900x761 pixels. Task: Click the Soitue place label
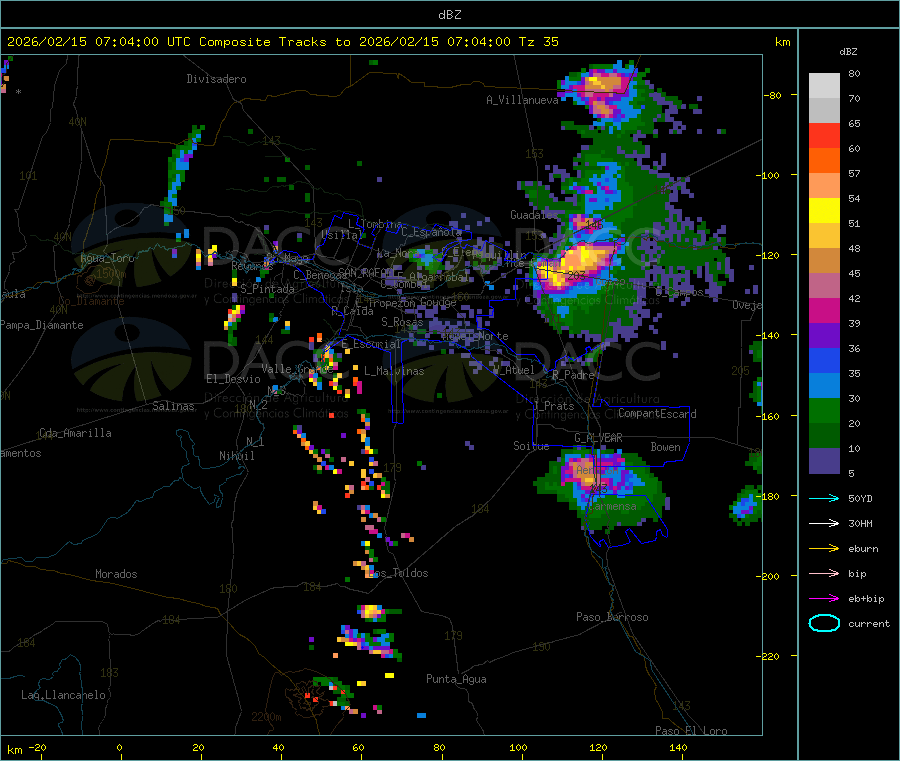coord(531,446)
